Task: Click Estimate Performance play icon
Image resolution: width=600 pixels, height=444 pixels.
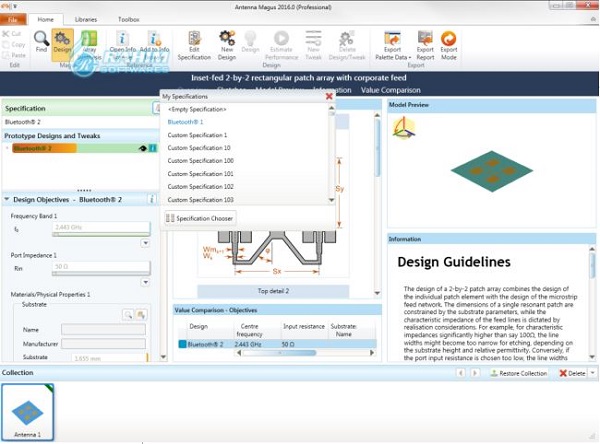Action: point(282,39)
